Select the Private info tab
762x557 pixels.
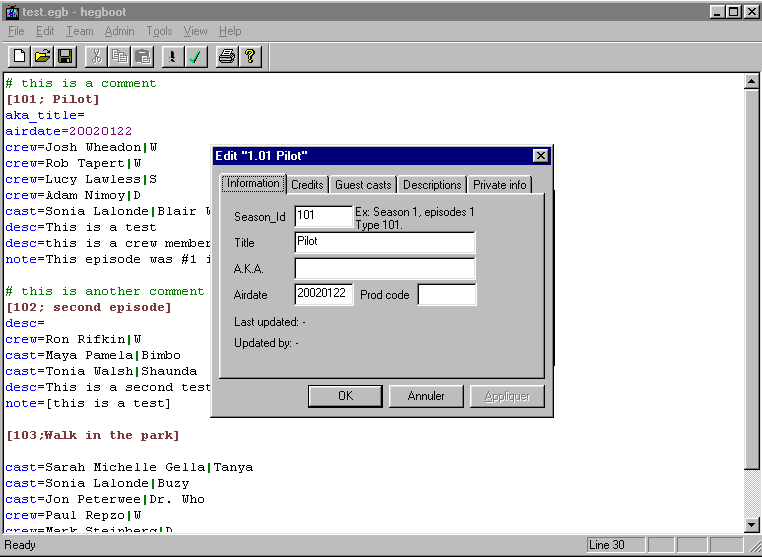(499, 185)
